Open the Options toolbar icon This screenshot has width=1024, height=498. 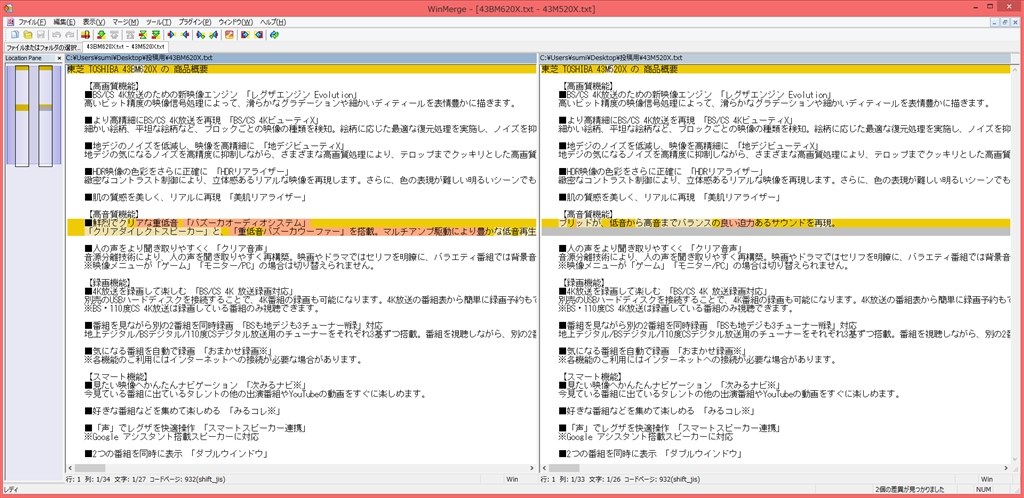click(229, 35)
